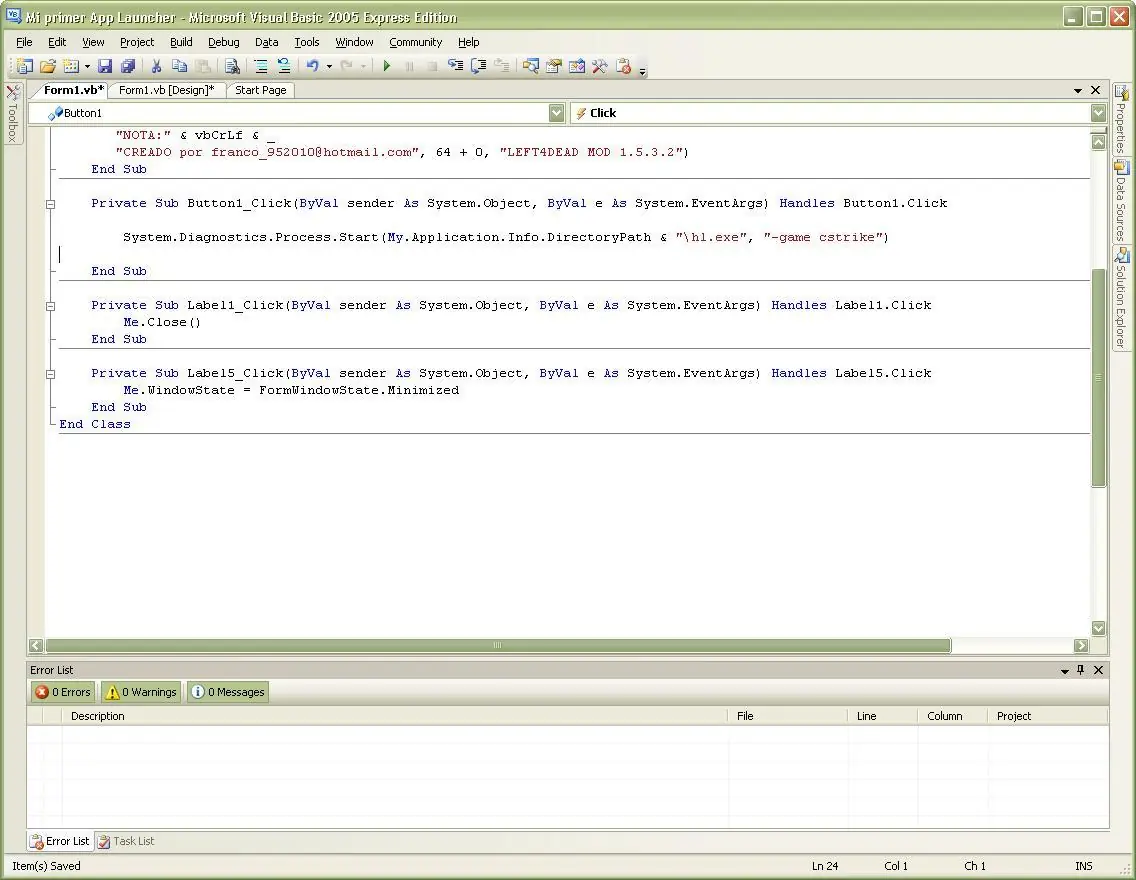Screen dimensions: 1136x880
Task: Switch to Form1.vb [Design] tab
Action: 167,90
